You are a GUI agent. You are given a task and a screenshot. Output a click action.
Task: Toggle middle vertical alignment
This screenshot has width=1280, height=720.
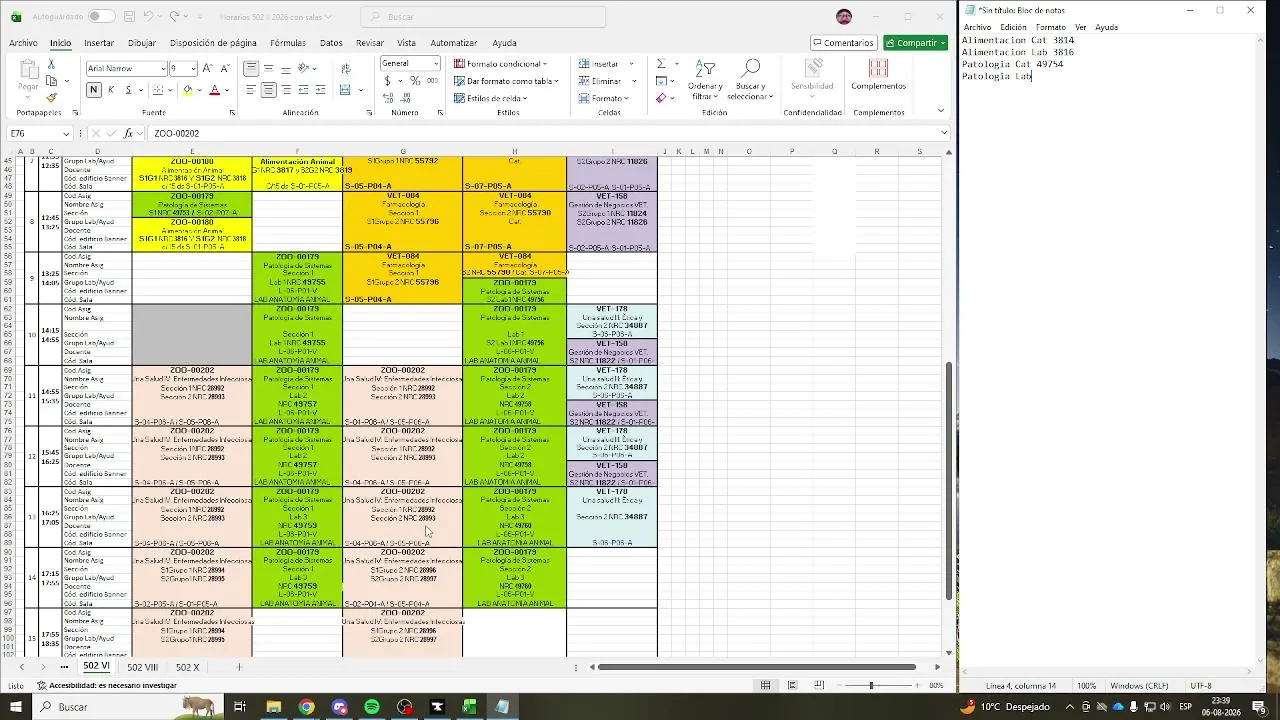coord(268,68)
